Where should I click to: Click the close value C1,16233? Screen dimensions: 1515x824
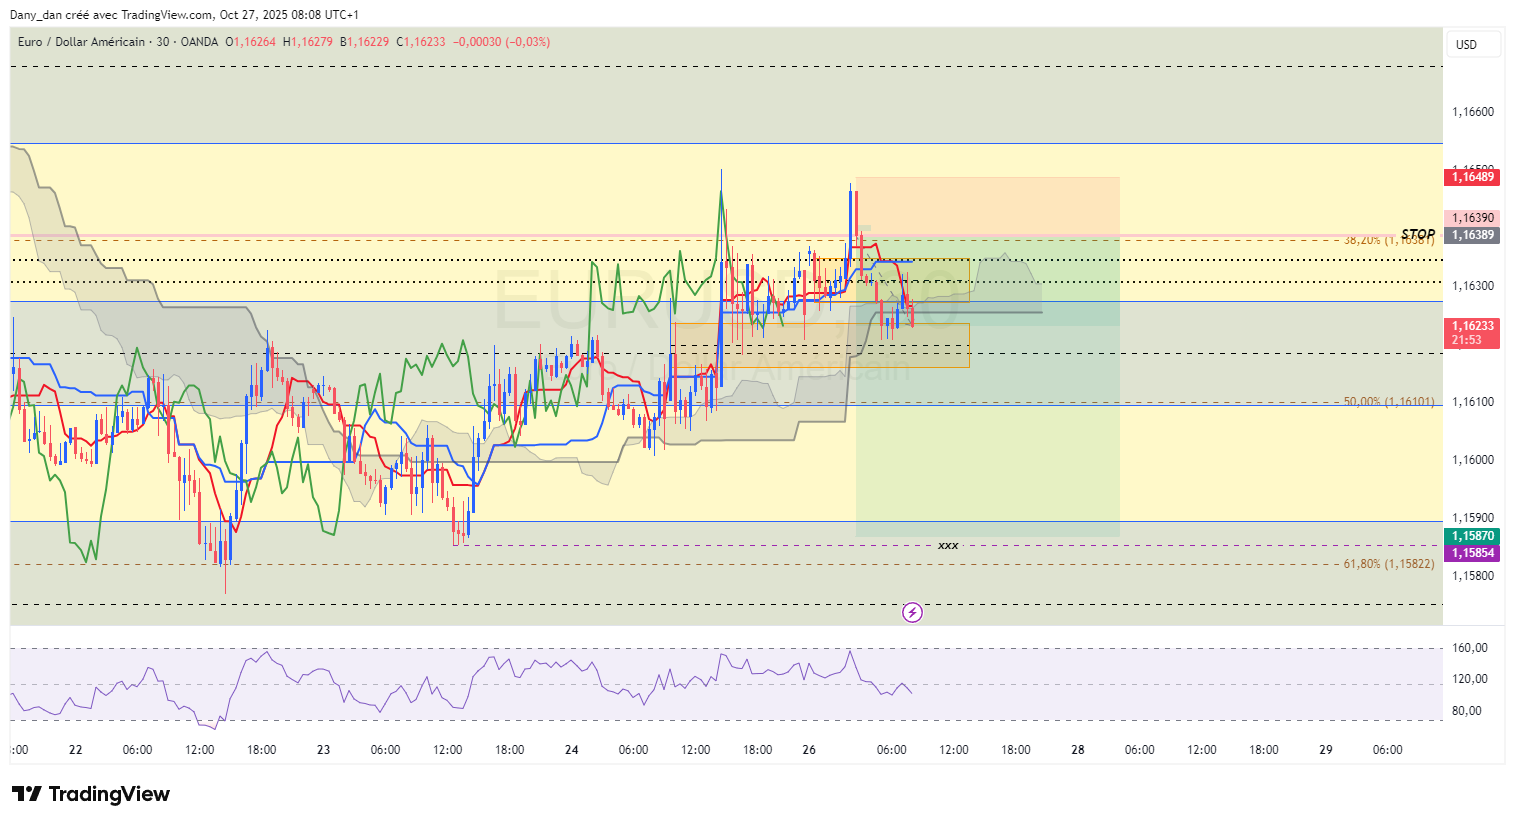[421, 42]
